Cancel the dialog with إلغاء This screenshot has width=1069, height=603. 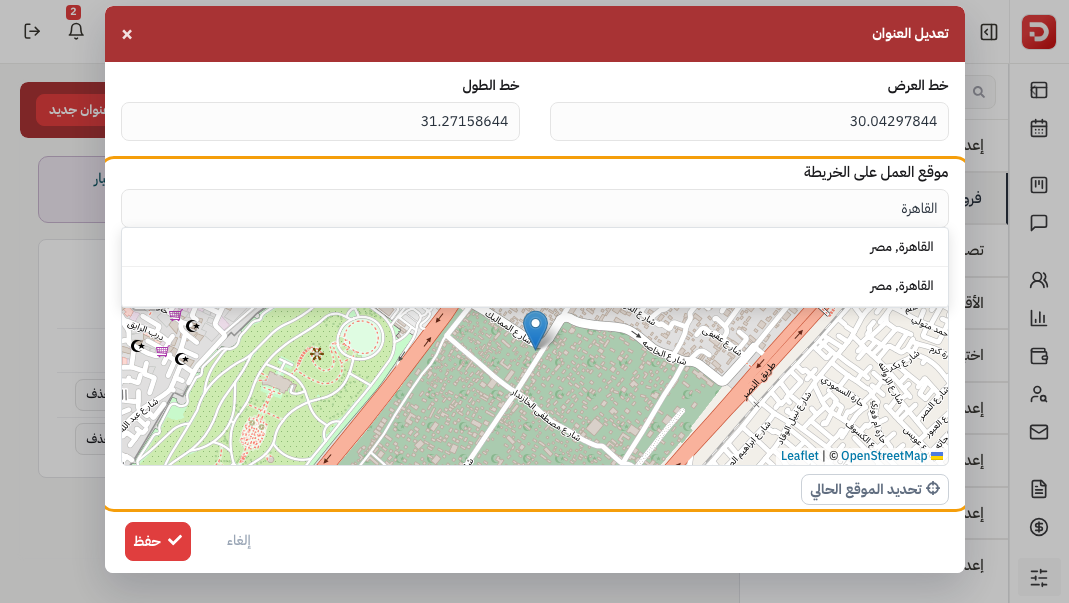point(239,541)
